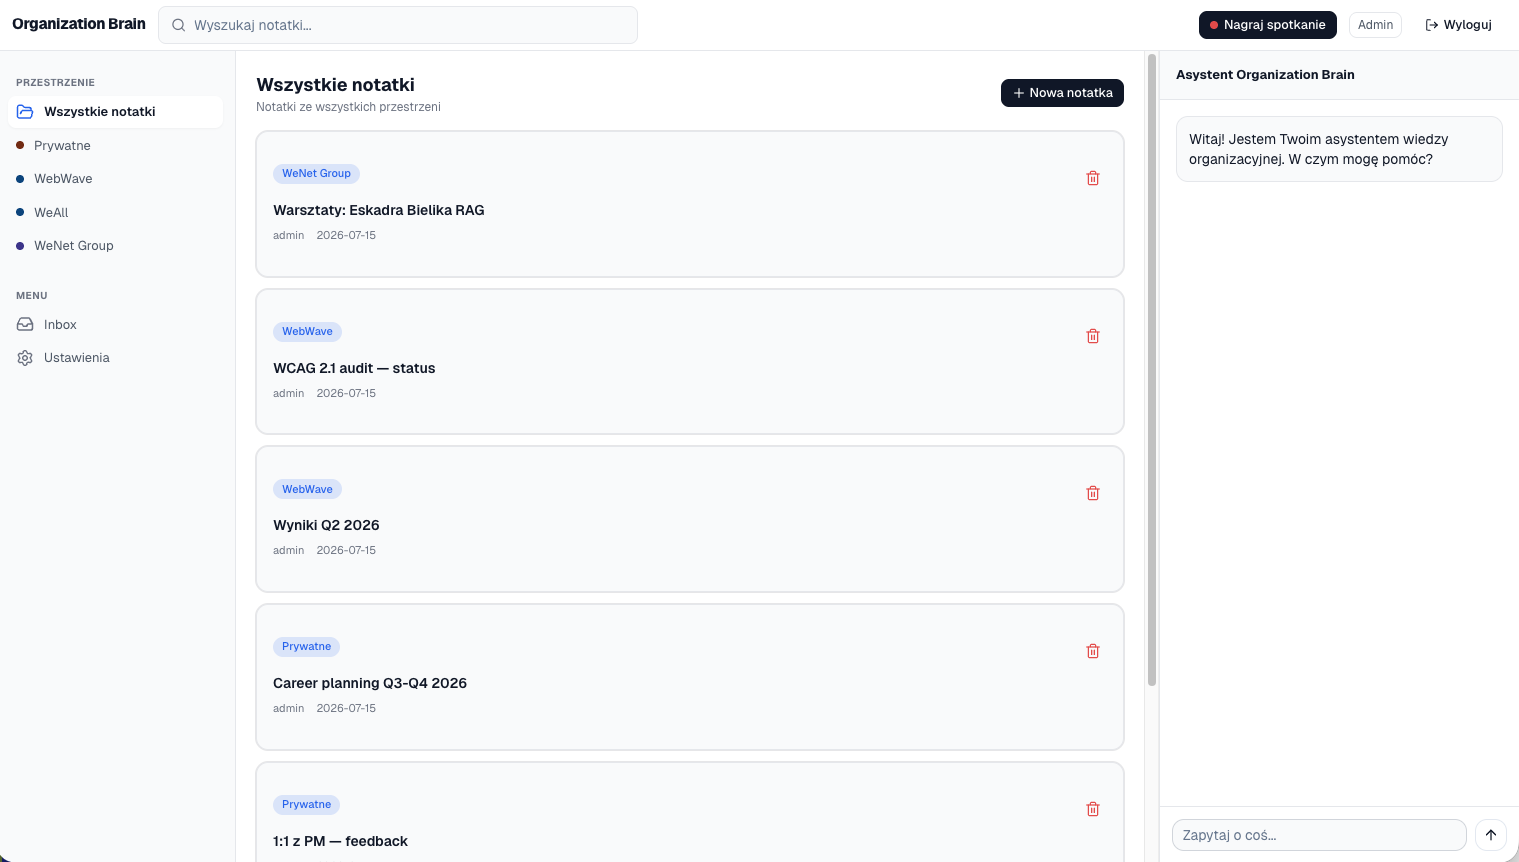
Task: Log out using Wyloguj
Action: click(1459, 25)
